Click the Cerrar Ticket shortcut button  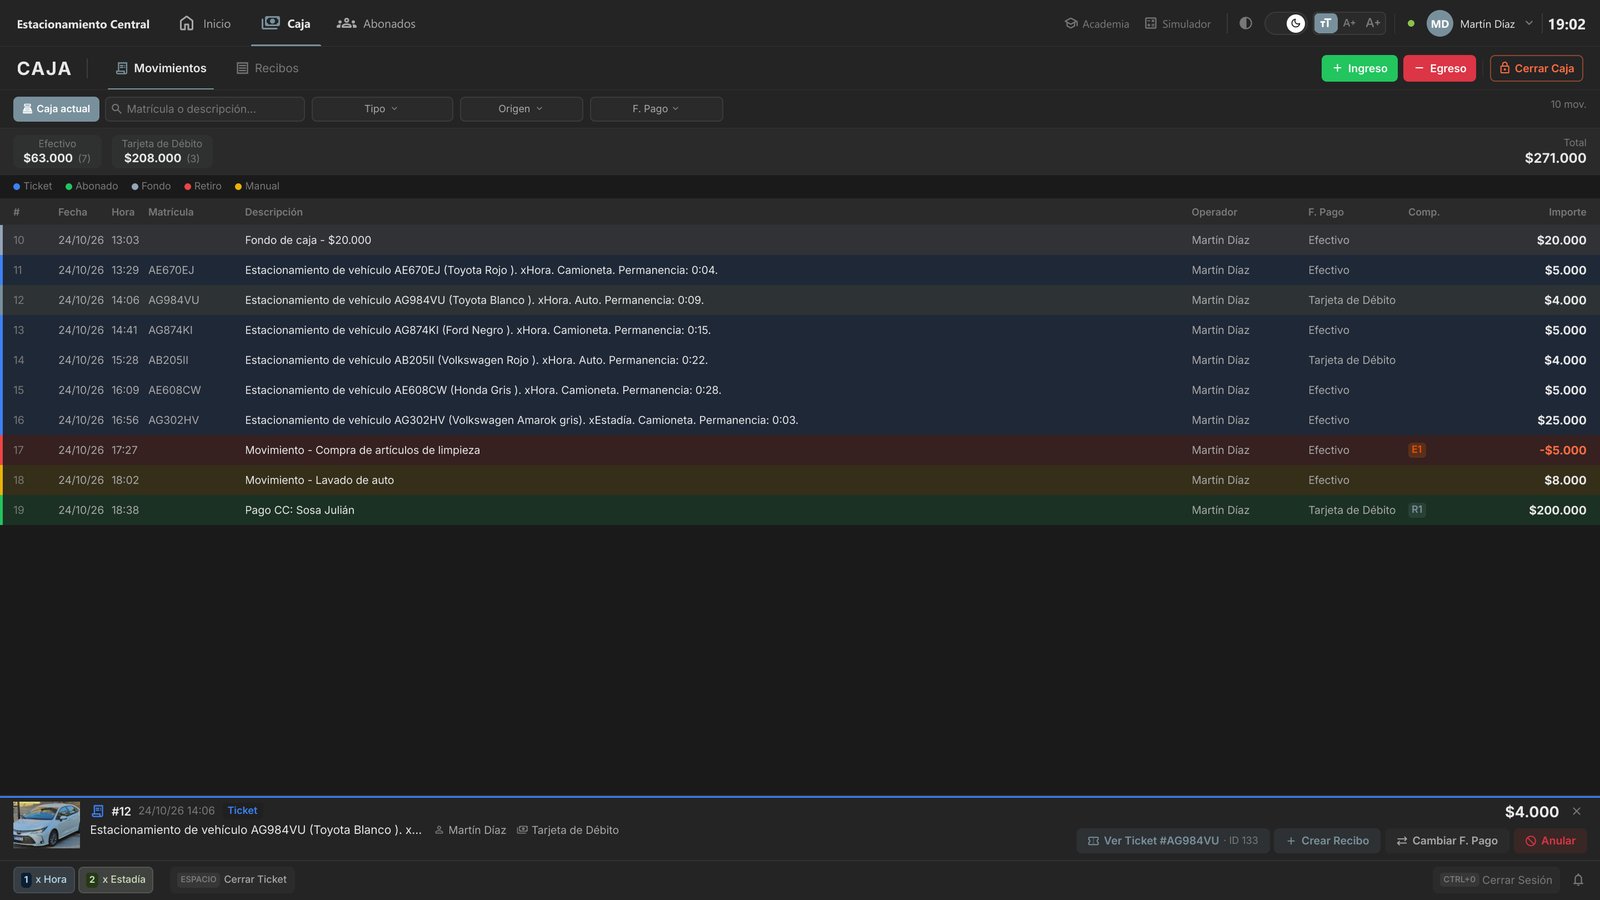(233, 880)
